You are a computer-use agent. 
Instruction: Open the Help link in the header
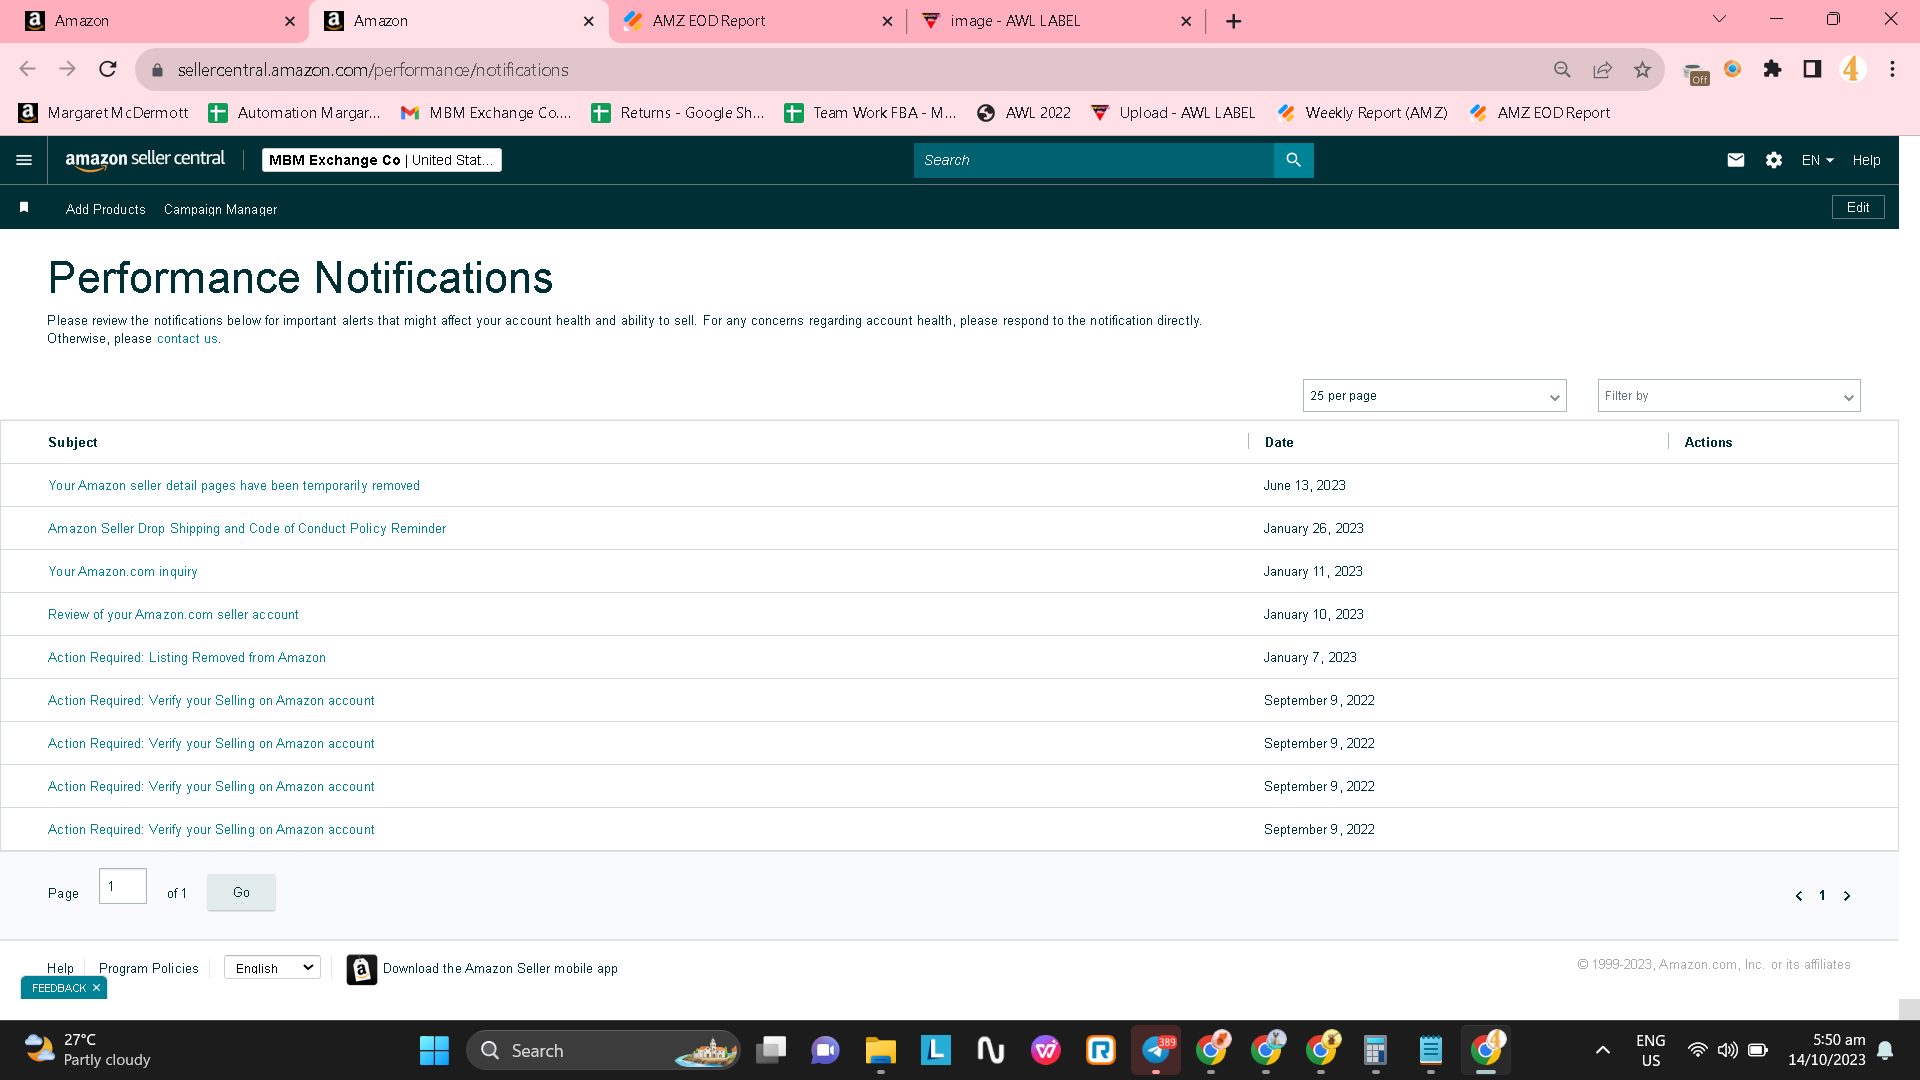(1866, 160)
